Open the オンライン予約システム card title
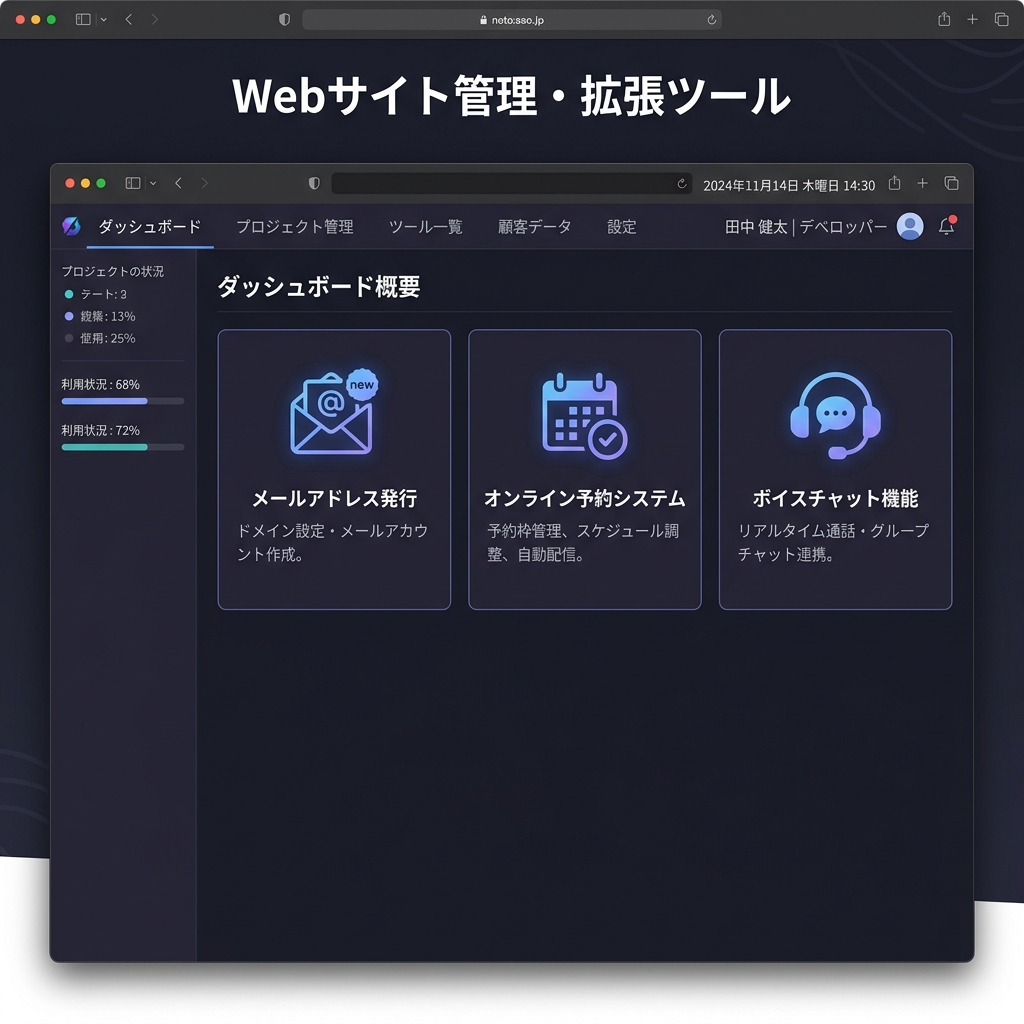 [x=584, y=498]
